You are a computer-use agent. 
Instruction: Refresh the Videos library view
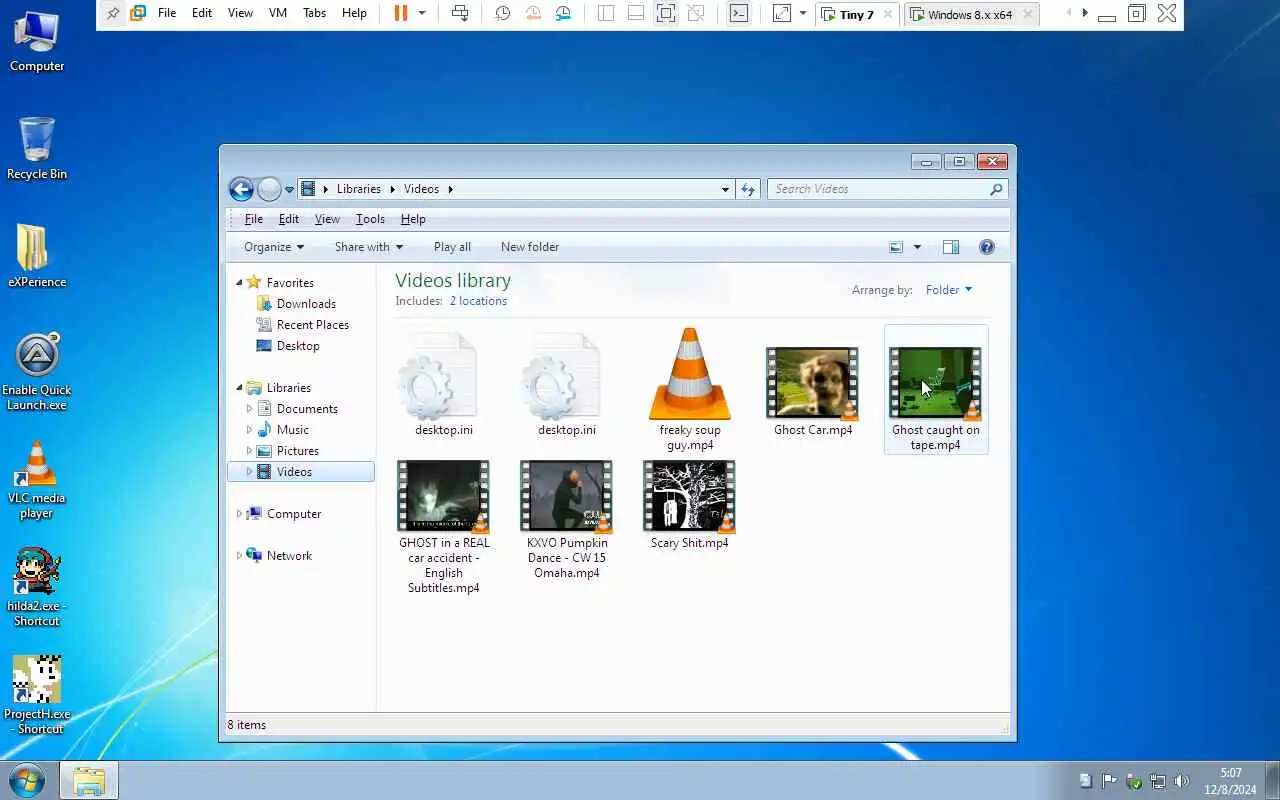tap(748, 189)
